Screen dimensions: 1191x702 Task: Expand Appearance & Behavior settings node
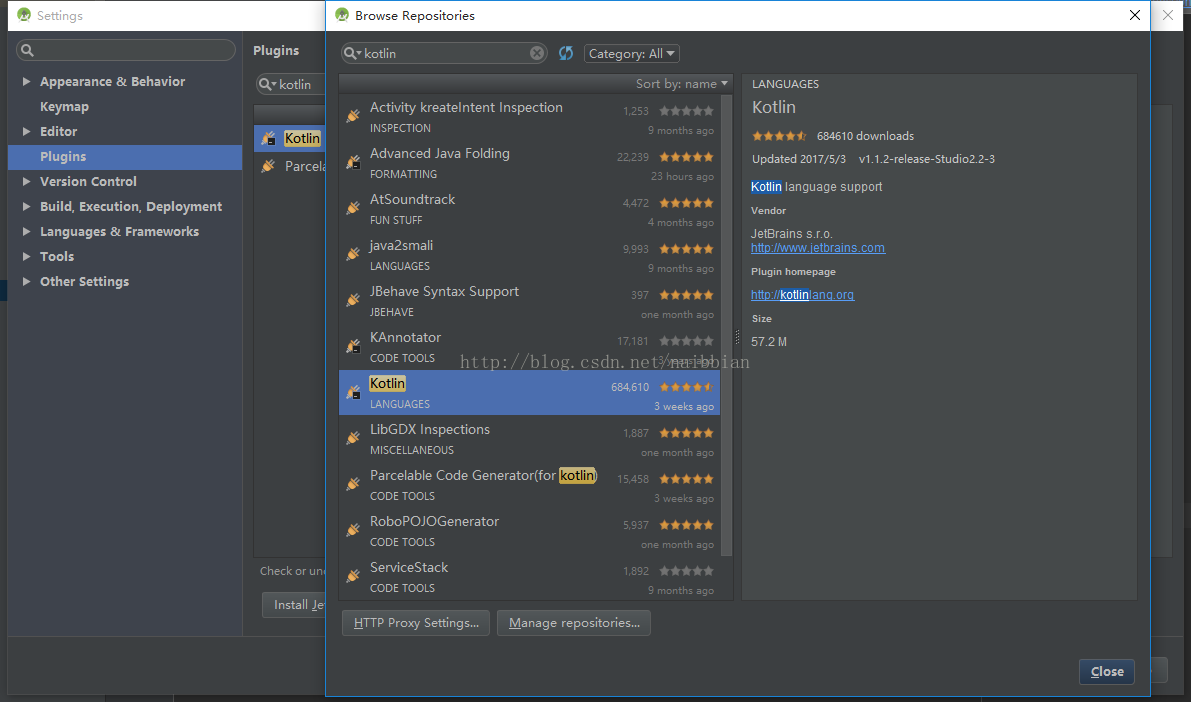[x=27, y=81]
